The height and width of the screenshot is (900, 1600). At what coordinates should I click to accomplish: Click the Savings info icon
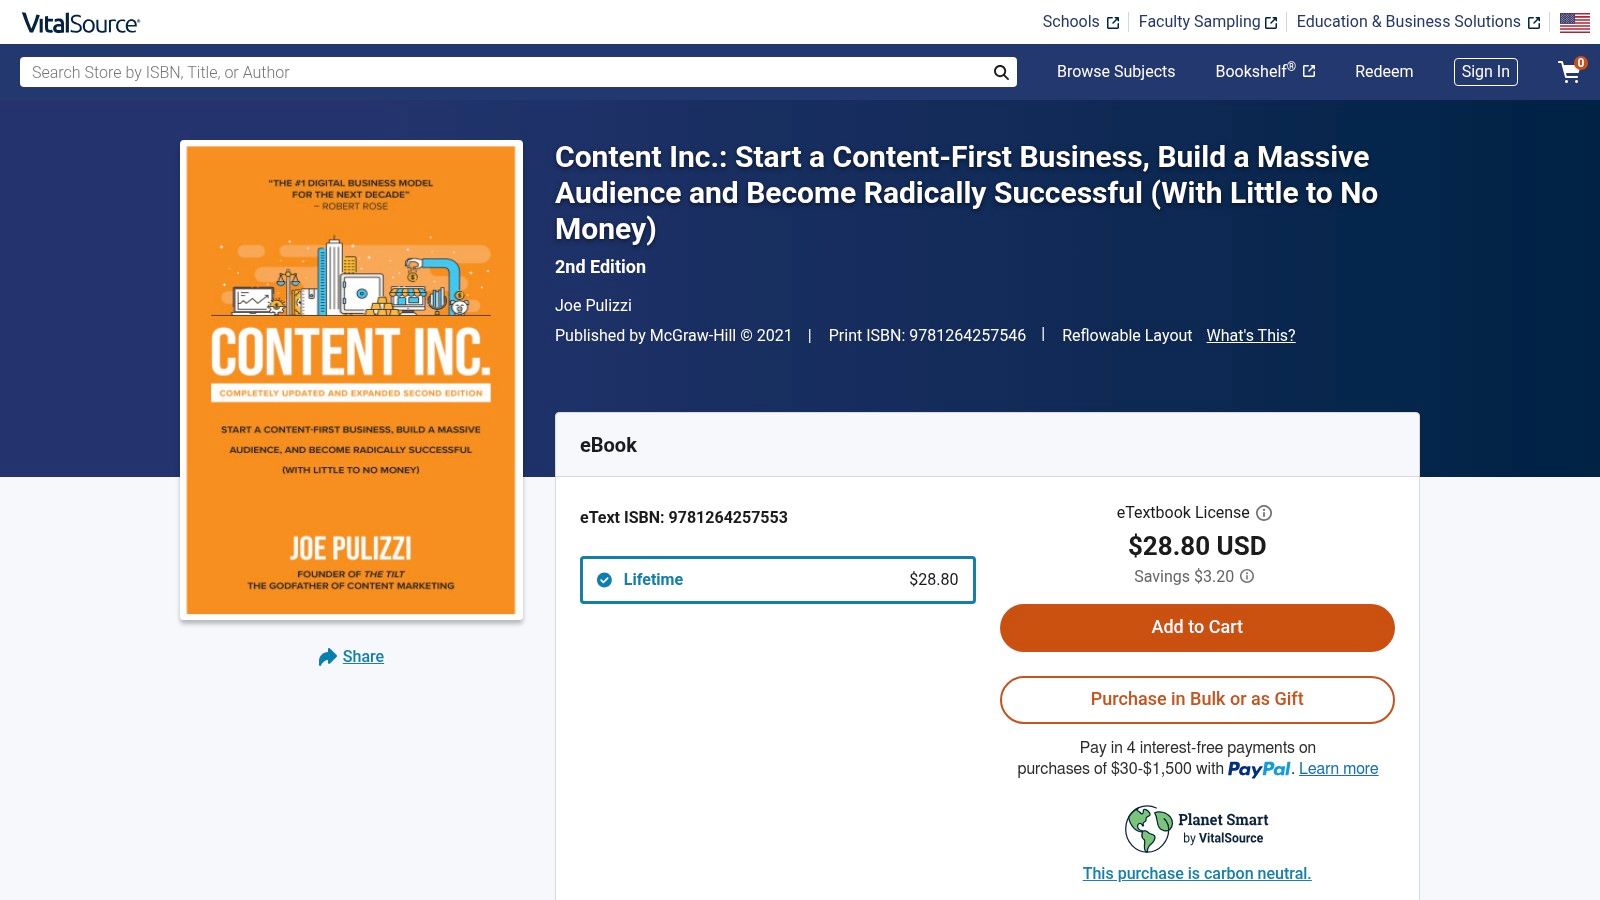[1246, 577]
